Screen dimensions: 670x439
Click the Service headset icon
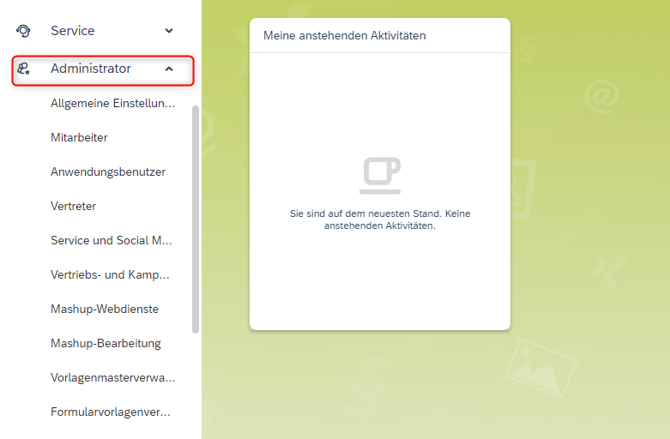23,31
